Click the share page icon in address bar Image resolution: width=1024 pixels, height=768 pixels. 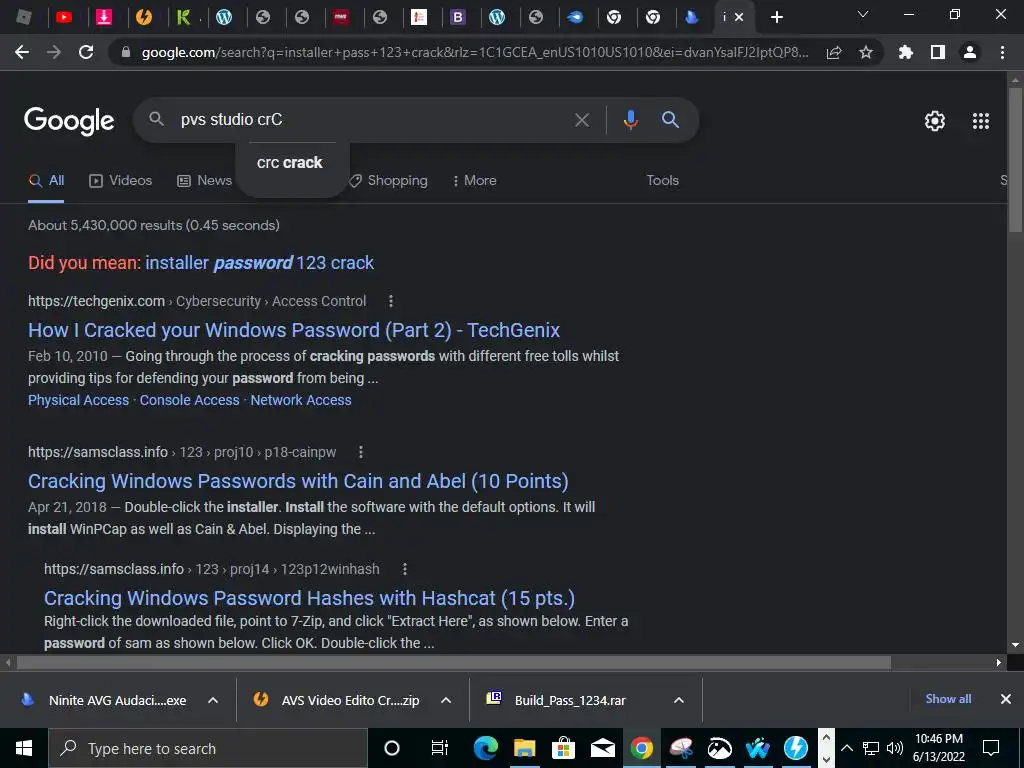[834, 53]
